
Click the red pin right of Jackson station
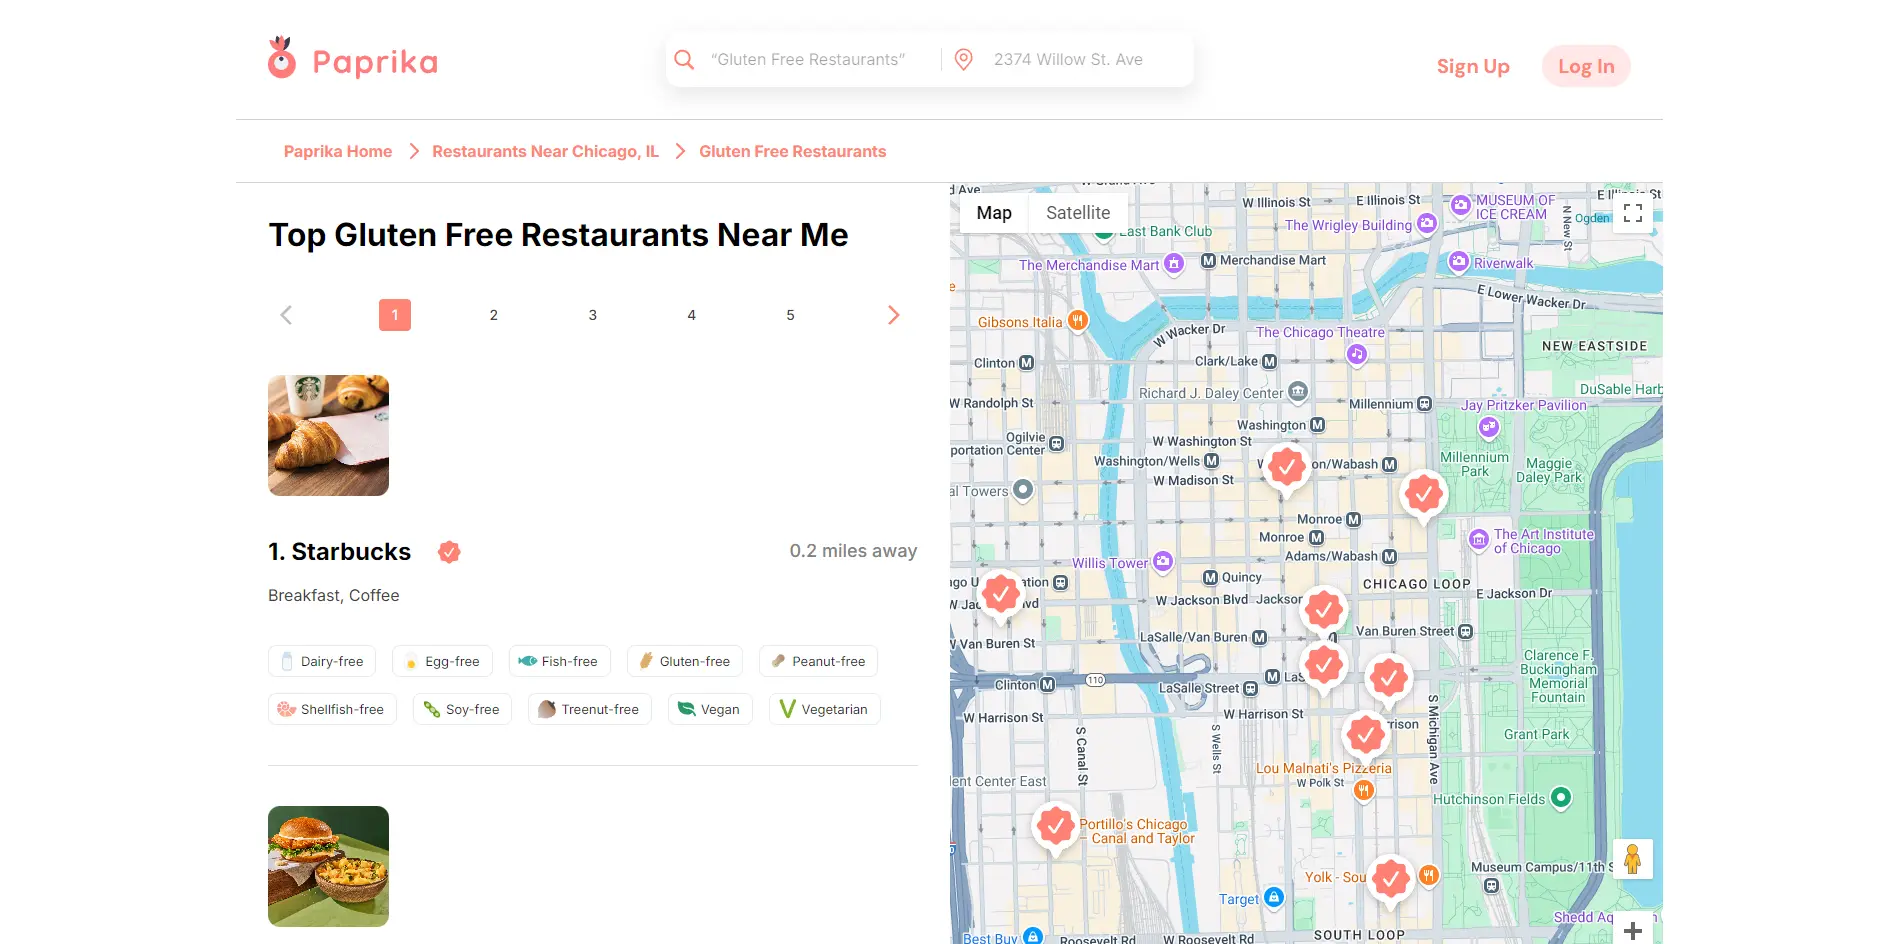(x=1324, y=609)
